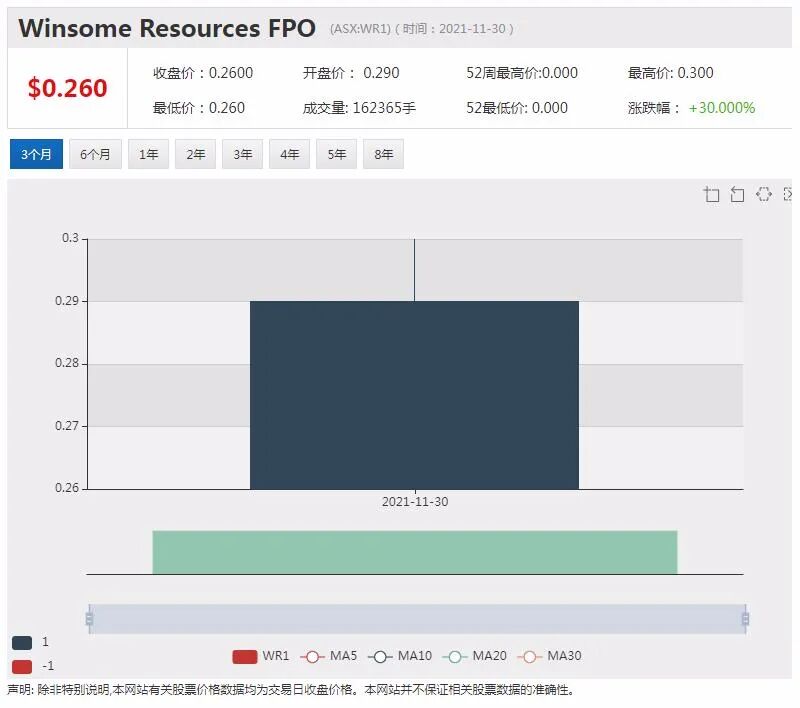
Task: Click the 收盘价：0.2600 value
Action: tap(203, 73)
